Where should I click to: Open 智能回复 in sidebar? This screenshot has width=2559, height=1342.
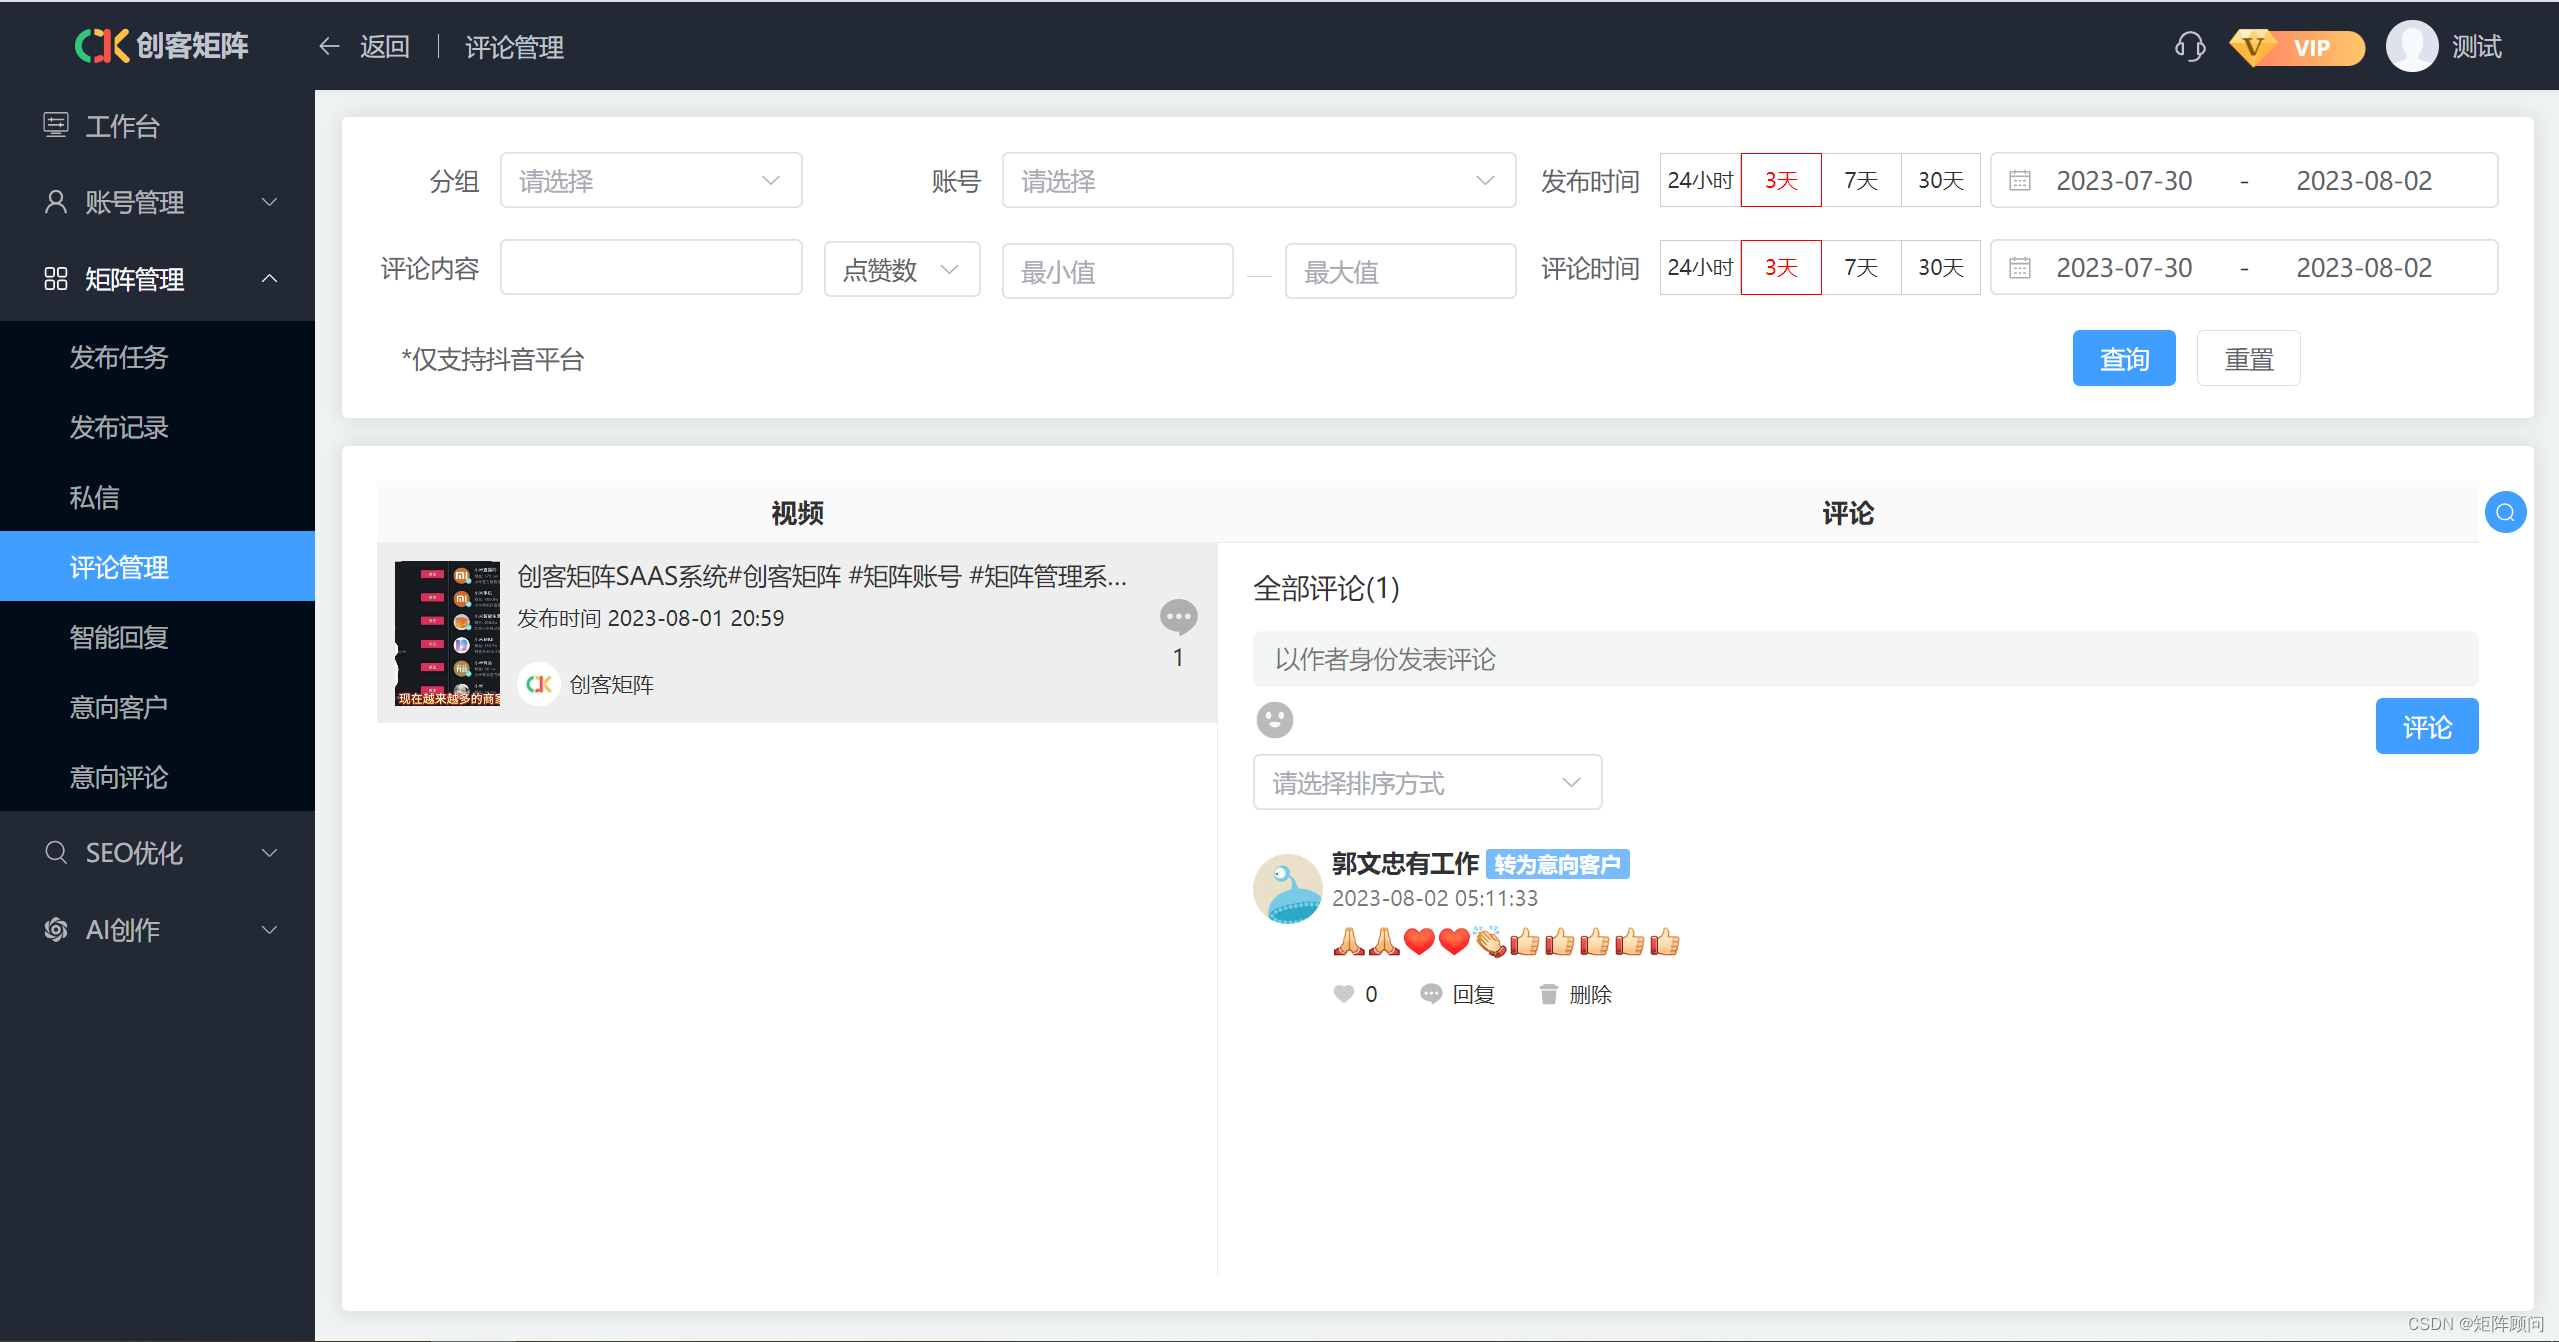point(119,637)
